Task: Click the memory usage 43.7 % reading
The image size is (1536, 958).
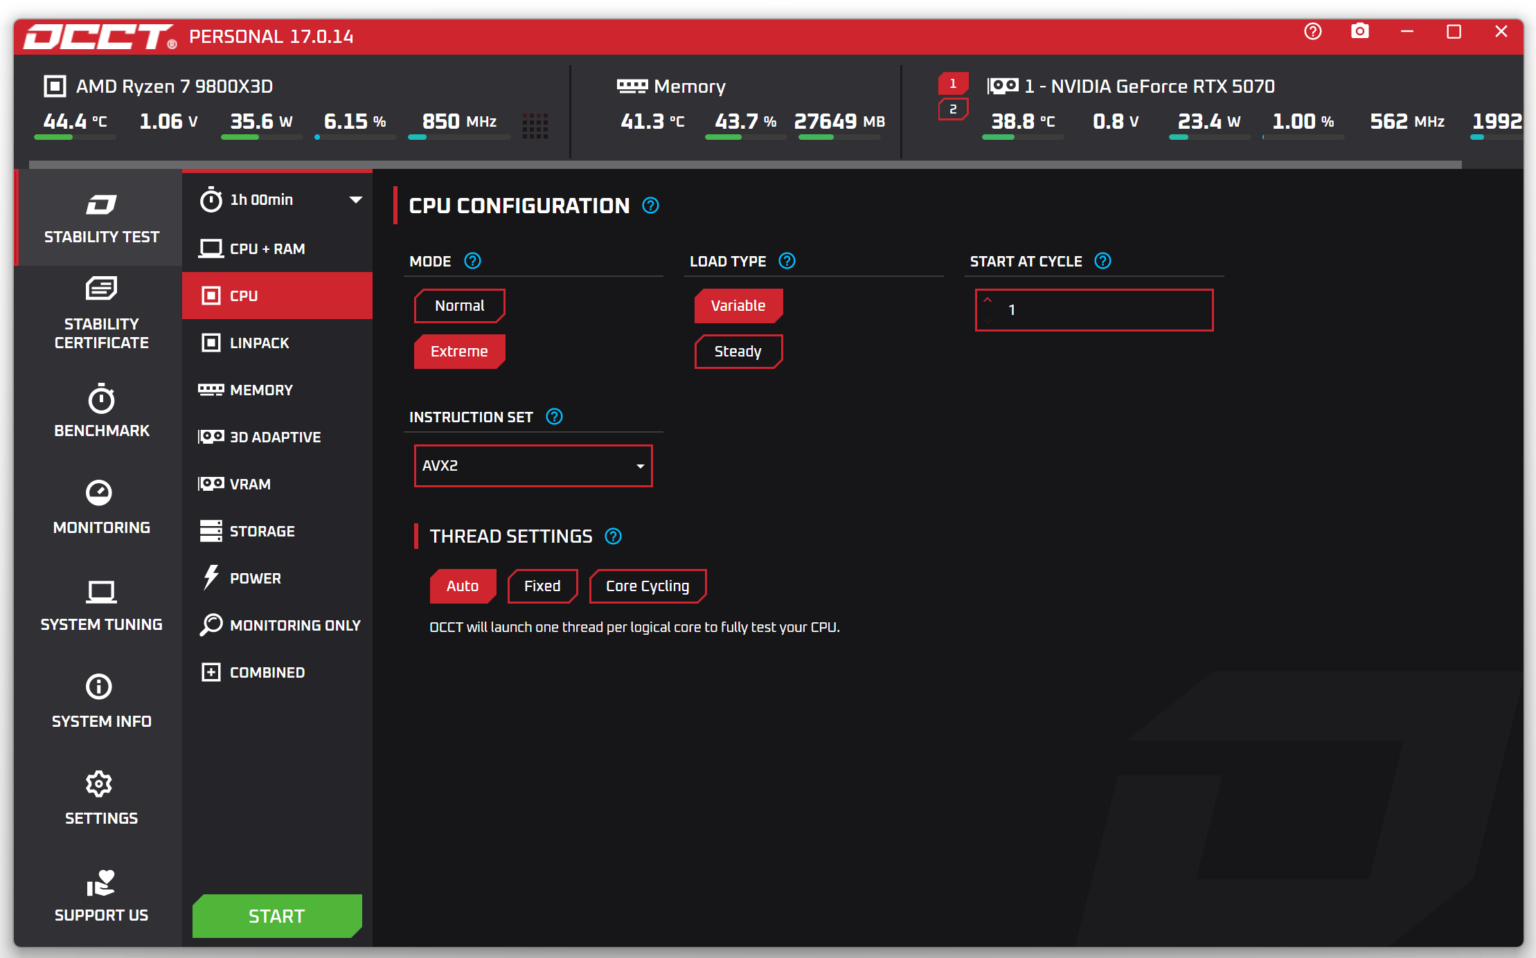Action: [745, 122]
